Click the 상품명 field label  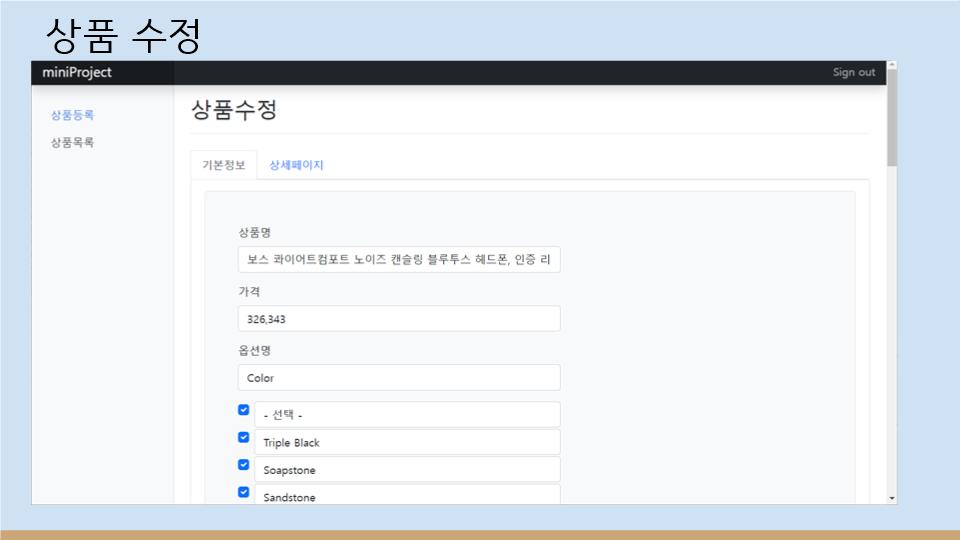[254, 233]
